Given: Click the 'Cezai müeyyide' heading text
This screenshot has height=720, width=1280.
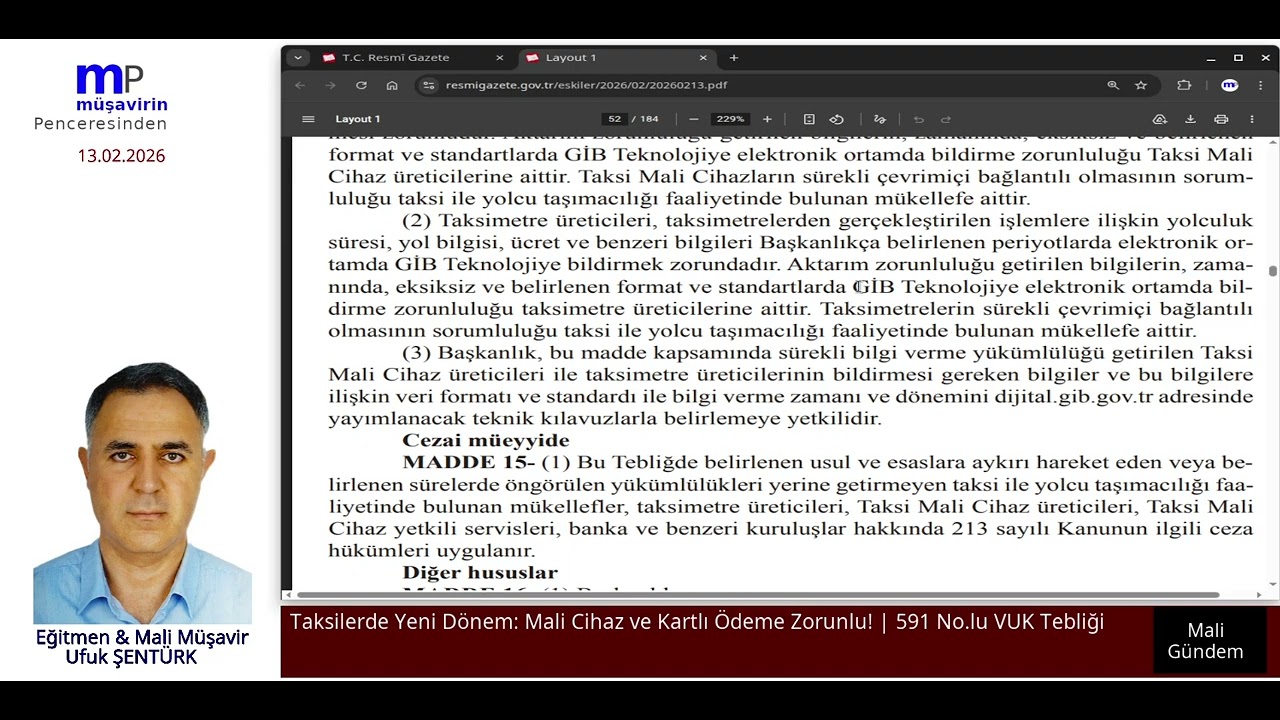Looking at the screenshot, I should click(x=485, y=440).
